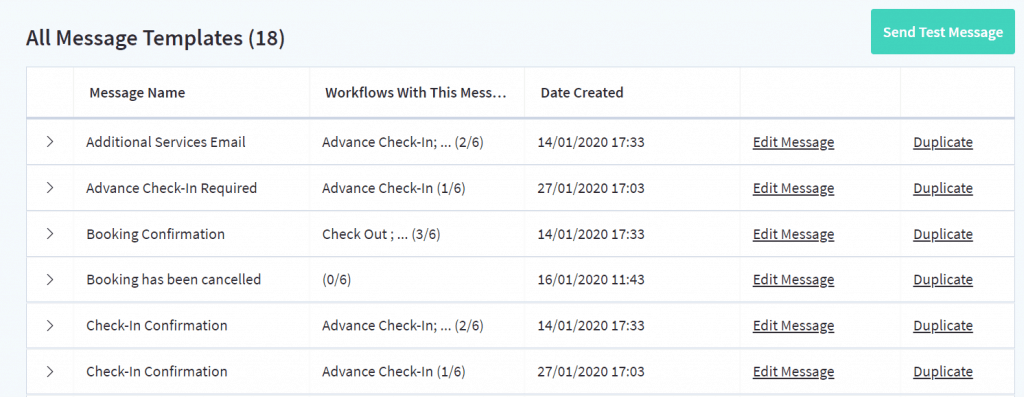Image resolution: width=1024 pixels, height=397 pixels.
Task: Expand Check-In Confirmation row dated 27/01/2020
Action: (x=50, y=372)
